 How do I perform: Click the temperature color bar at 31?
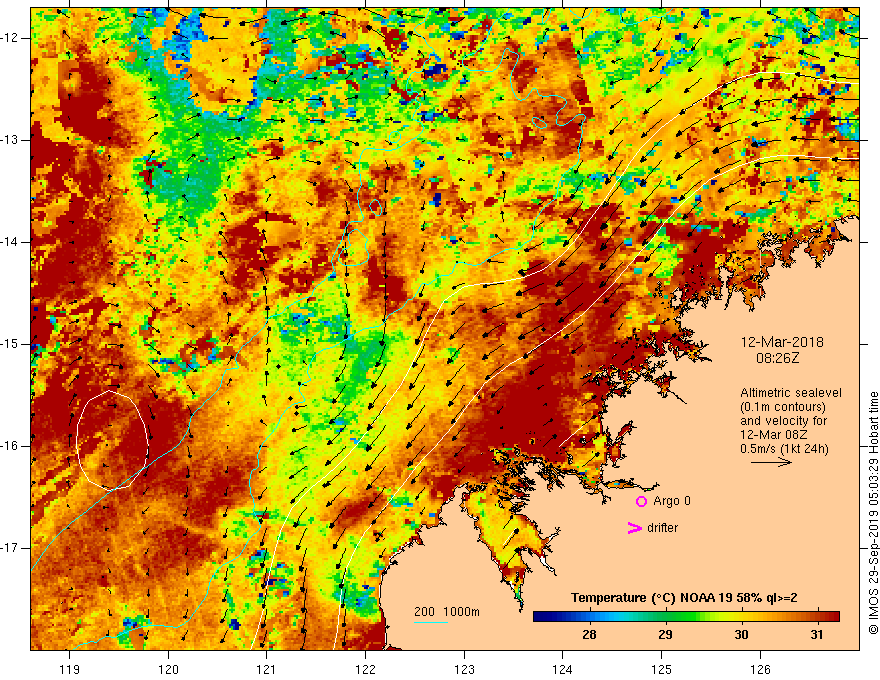click(818, 617)
